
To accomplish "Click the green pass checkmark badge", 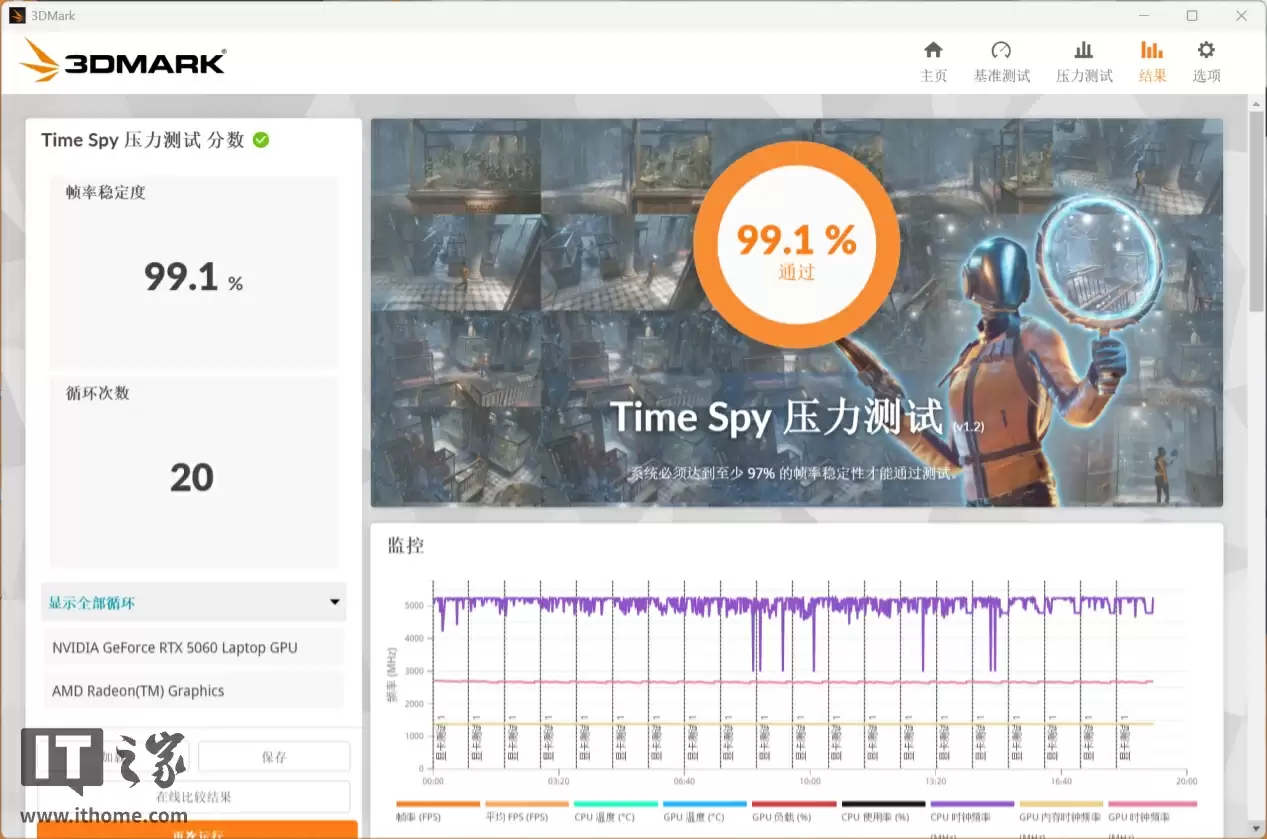I will pyautogui.click(x=260, y=140).
